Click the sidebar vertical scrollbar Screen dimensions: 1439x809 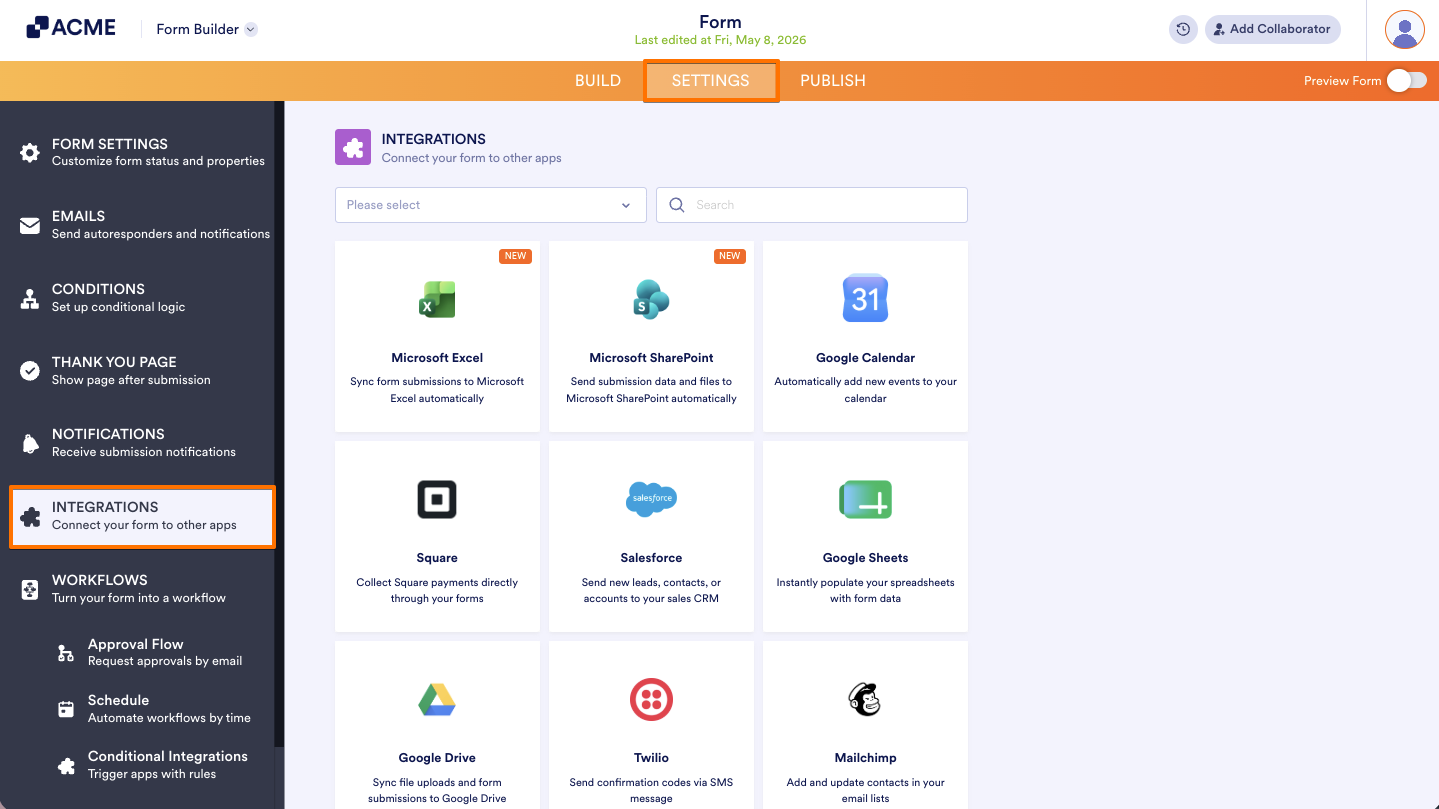pyautogui.click(x=280, y=423)
